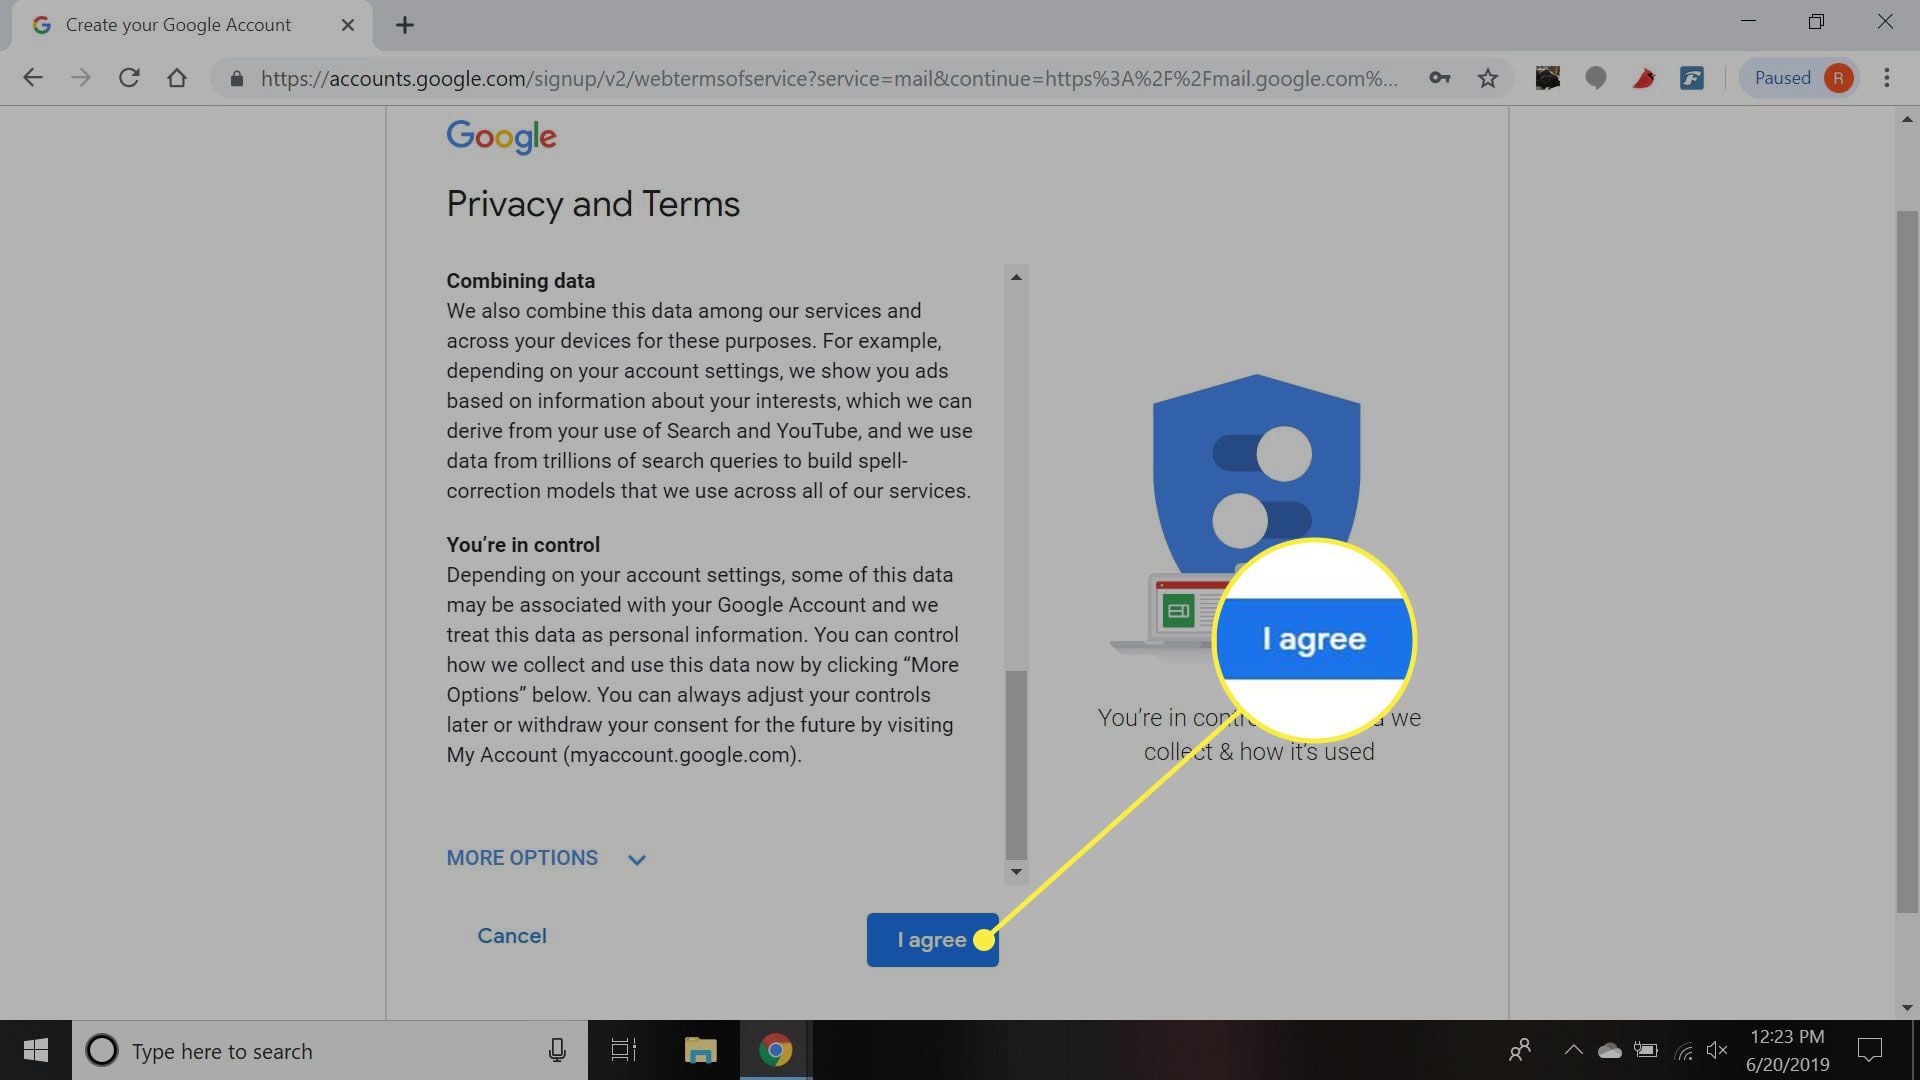
Task: Expand the MORE OPTIONS section
Action: tap(545, 857)
